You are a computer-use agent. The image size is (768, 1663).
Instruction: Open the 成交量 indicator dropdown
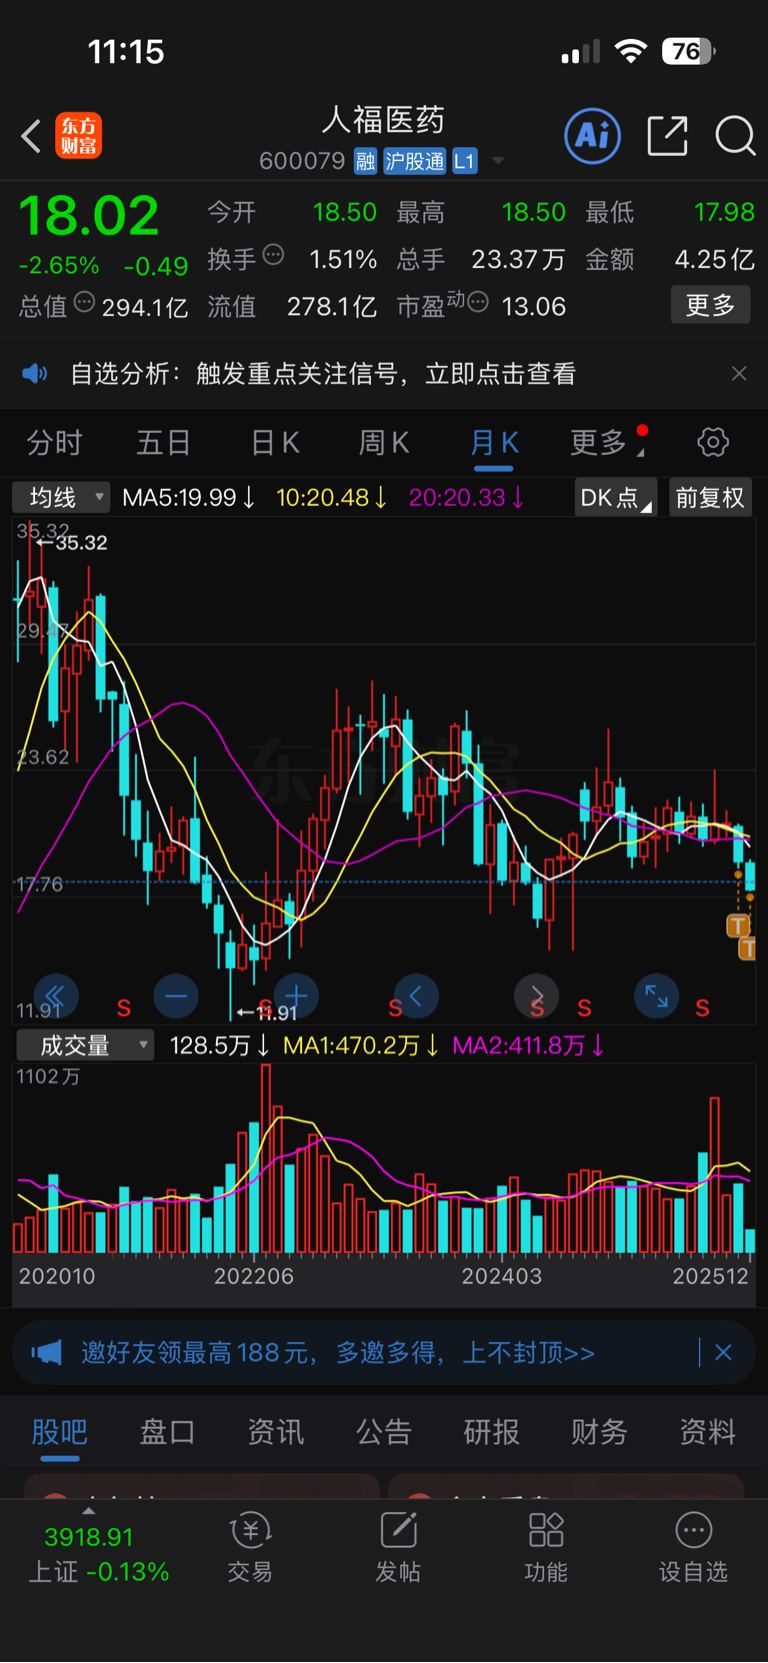pyautogui.click(x=85, y=1045)
